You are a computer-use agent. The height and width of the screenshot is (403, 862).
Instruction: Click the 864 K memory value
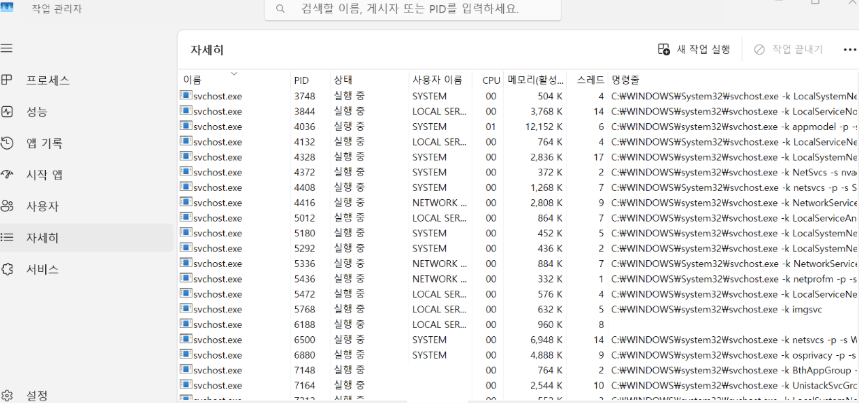click(549, 218)
